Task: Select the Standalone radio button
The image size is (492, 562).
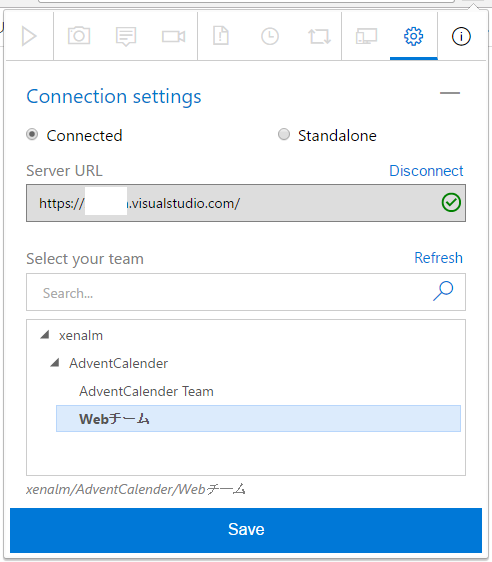Action: coord(284,135)
